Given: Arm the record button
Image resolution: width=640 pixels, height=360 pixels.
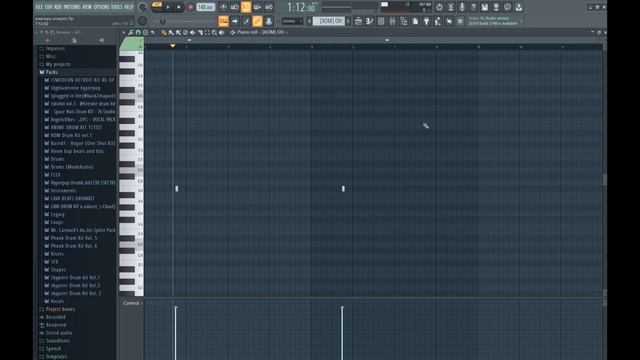Looking at the screenshot, I should [x=190, y=7].
